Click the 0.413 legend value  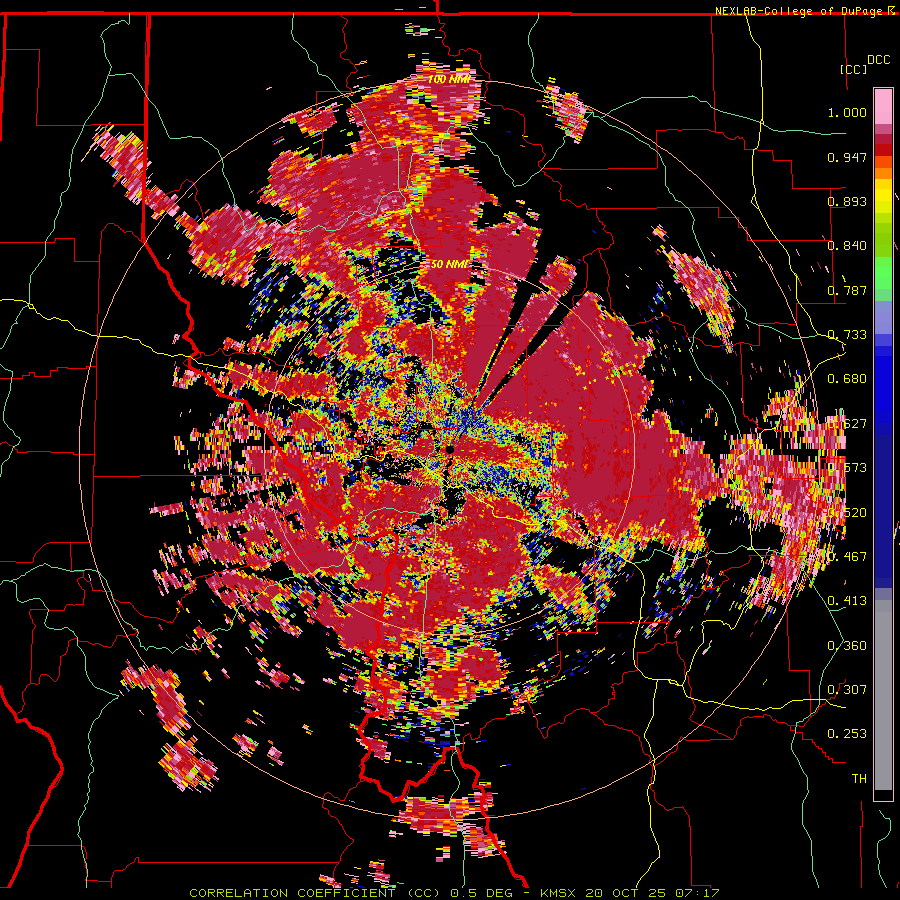[x=847, y=601]
